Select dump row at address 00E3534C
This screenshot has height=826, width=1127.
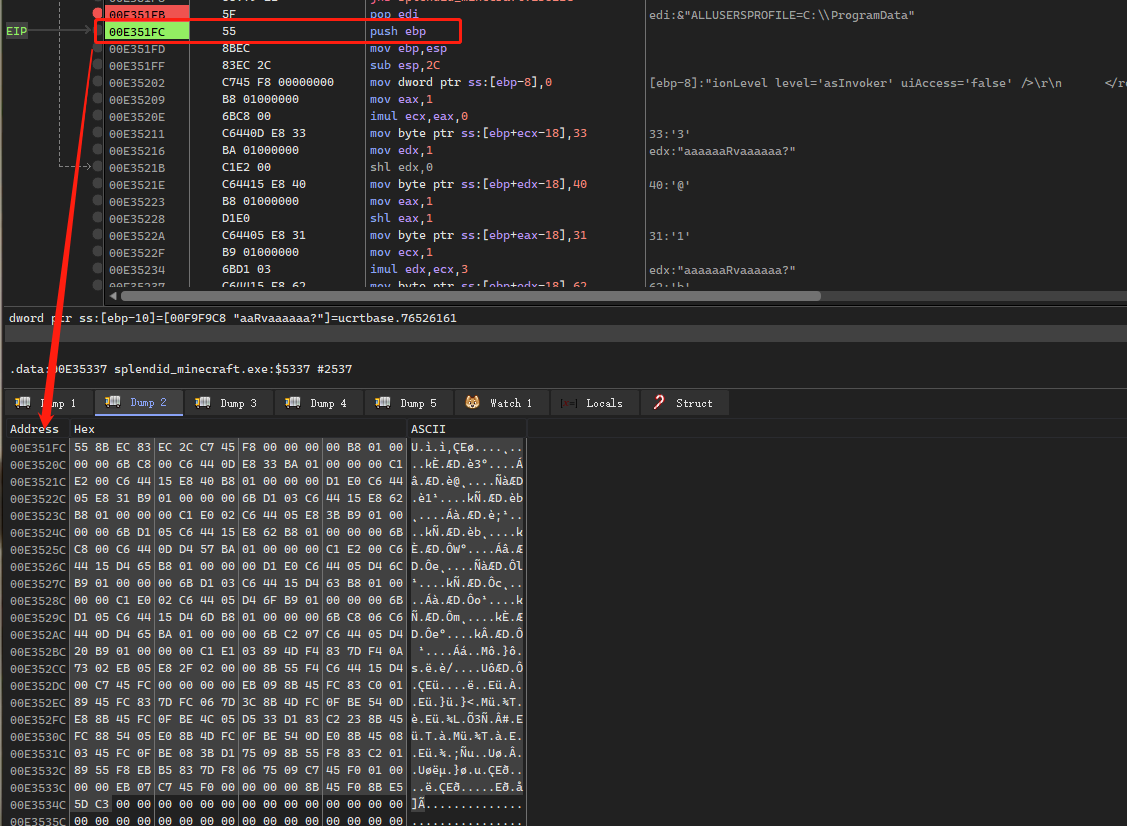(266, 804)
